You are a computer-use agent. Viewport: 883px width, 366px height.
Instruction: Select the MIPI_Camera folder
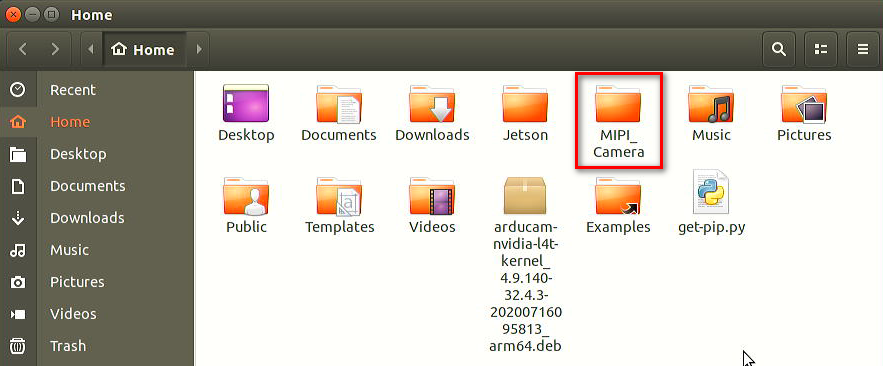pos(618,120)
